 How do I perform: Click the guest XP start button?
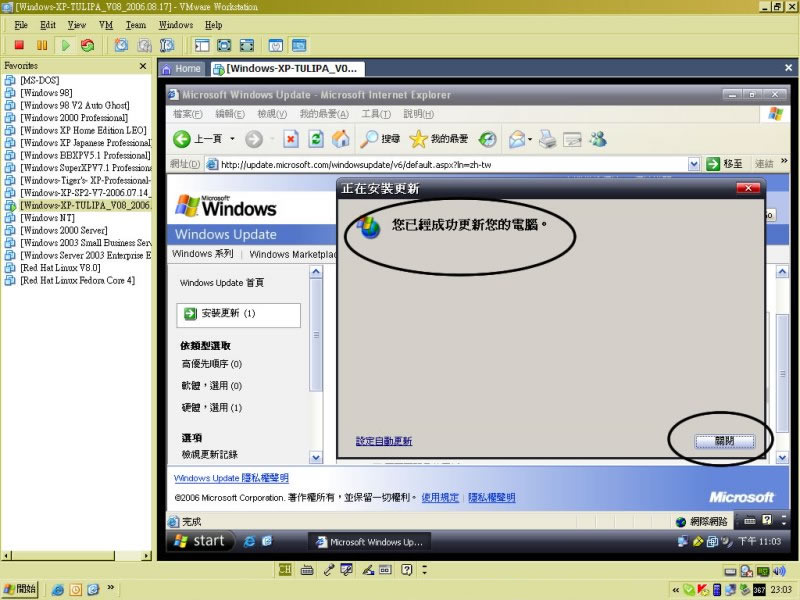pyautogui.click(x=201, y=541)
